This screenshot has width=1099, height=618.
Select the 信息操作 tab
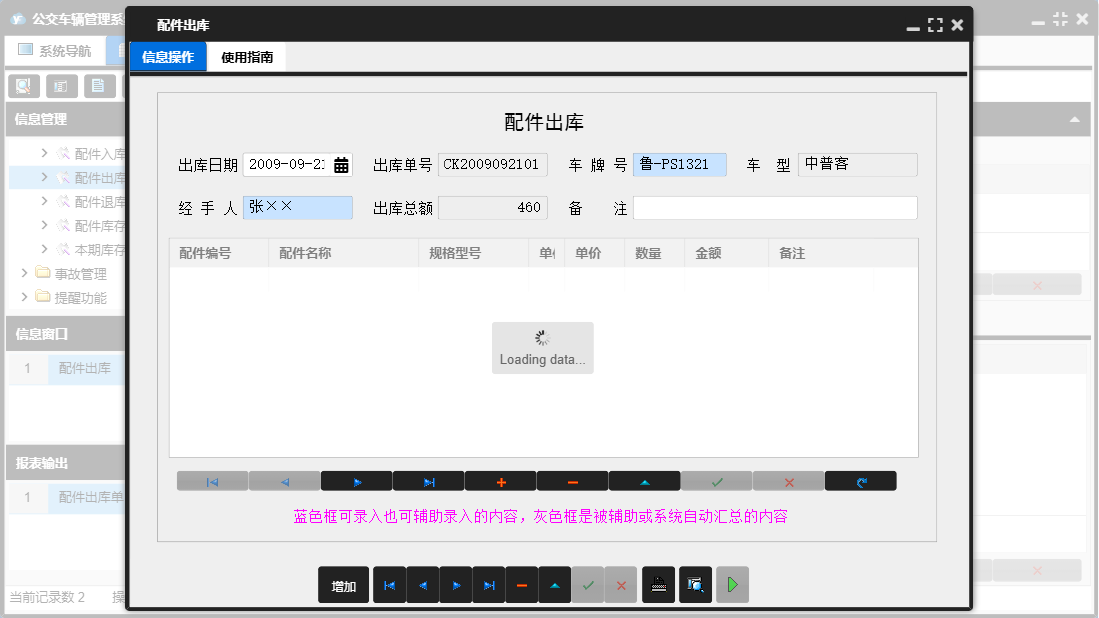click(167, 57)
